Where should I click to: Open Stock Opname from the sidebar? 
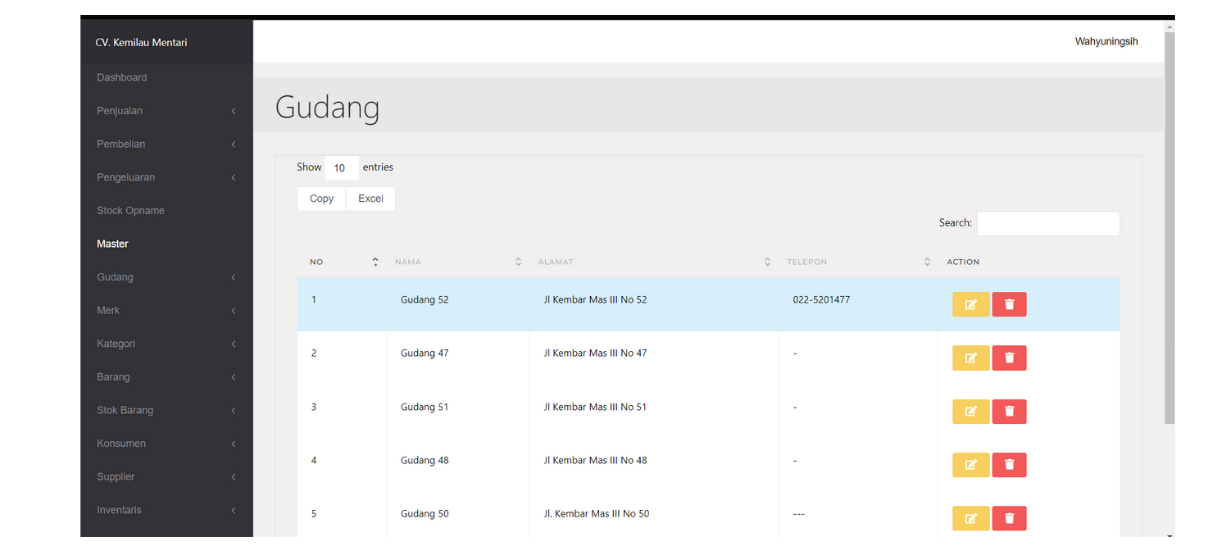(131, 211)
